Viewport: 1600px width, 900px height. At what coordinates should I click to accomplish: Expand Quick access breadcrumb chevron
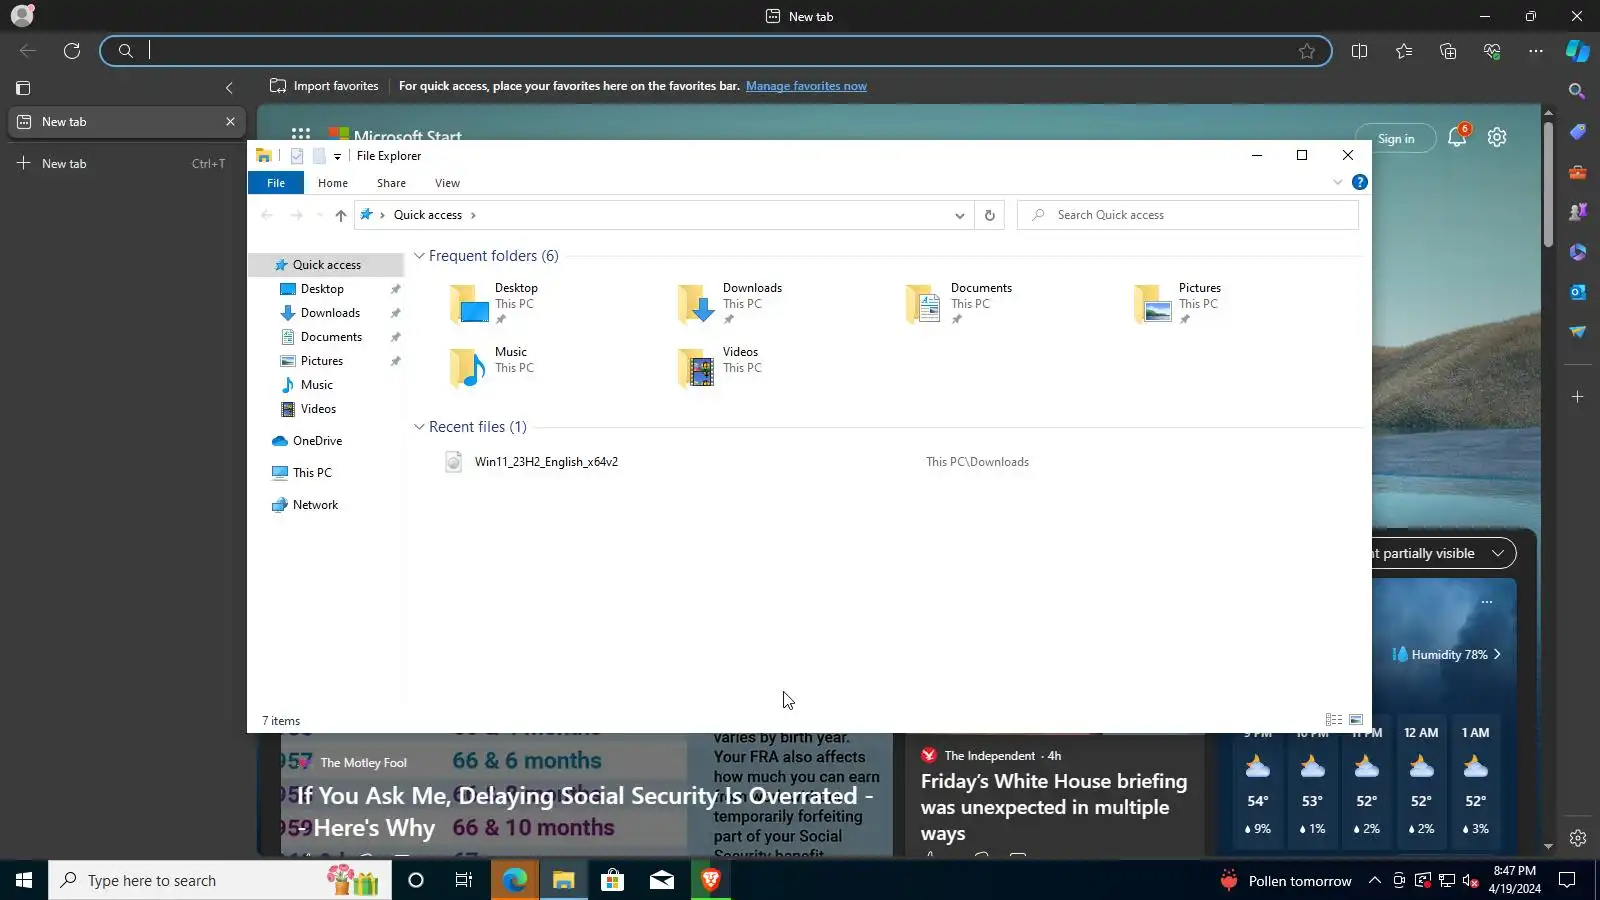tap(473, 215)
